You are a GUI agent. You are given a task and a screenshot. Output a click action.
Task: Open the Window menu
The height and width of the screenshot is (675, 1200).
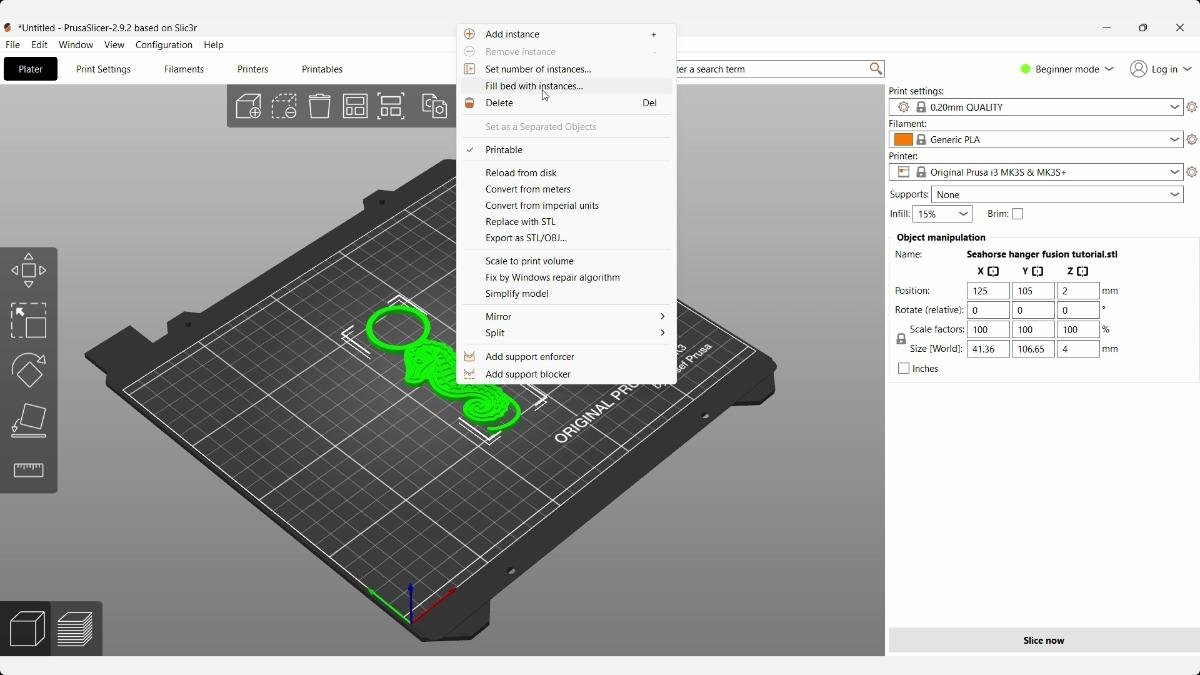(76, 45)
